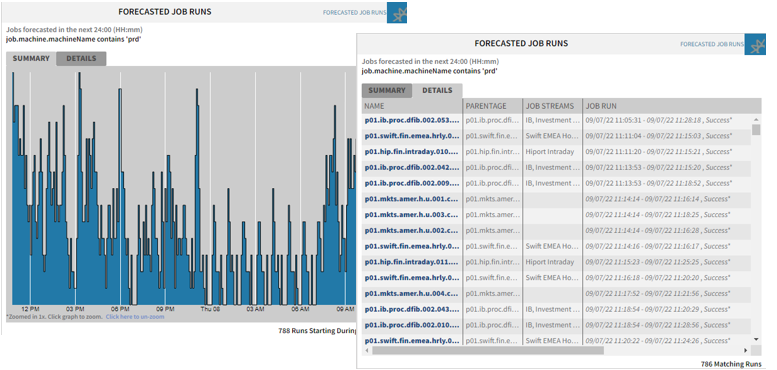This screenshot has height=370, width=777.
Task: Click the down arrow of the table's vertical scrollbar
Action: pos(756,339)
